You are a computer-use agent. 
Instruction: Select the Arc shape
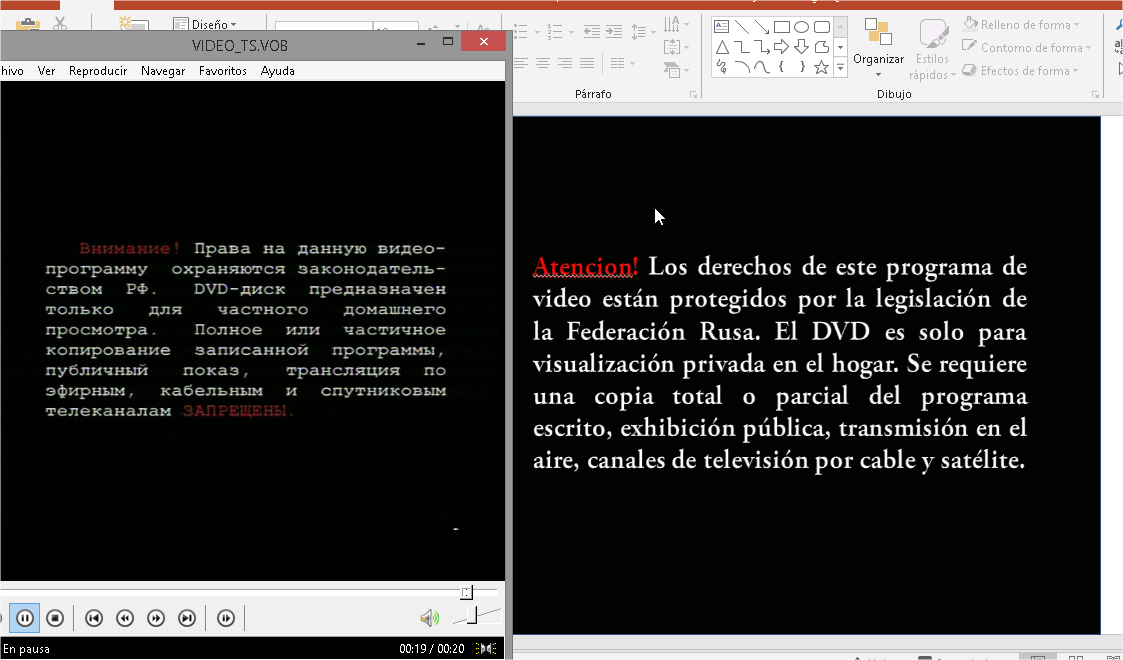[742, 67]
